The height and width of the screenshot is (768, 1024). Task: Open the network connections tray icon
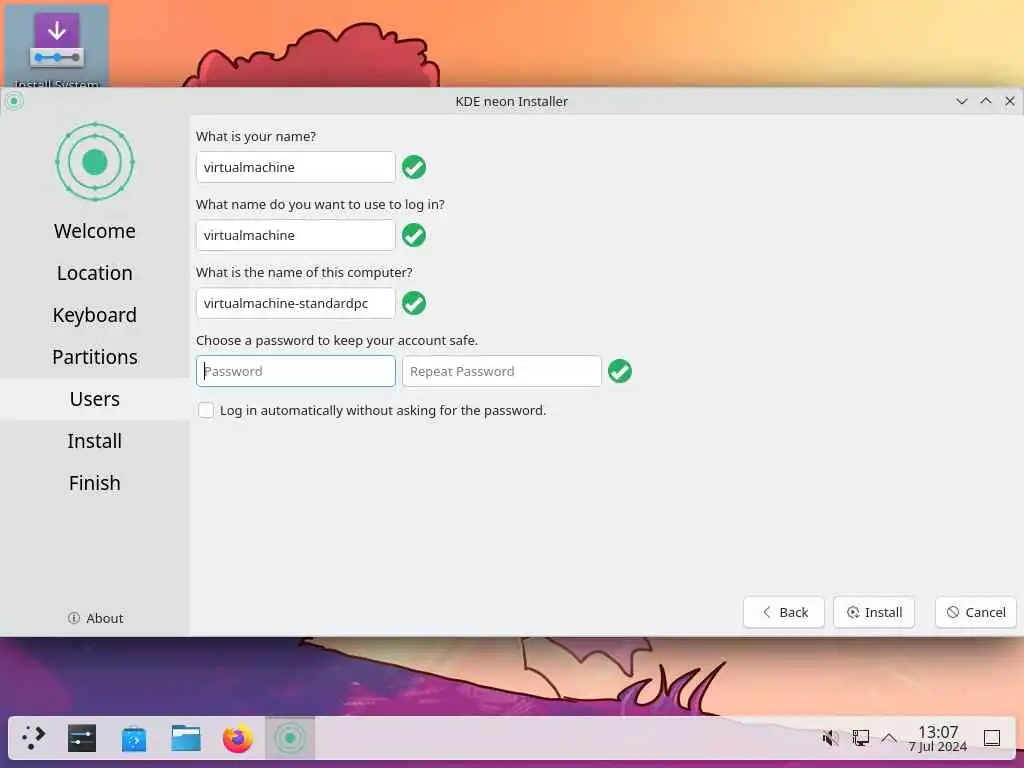[x=861, y=738]
